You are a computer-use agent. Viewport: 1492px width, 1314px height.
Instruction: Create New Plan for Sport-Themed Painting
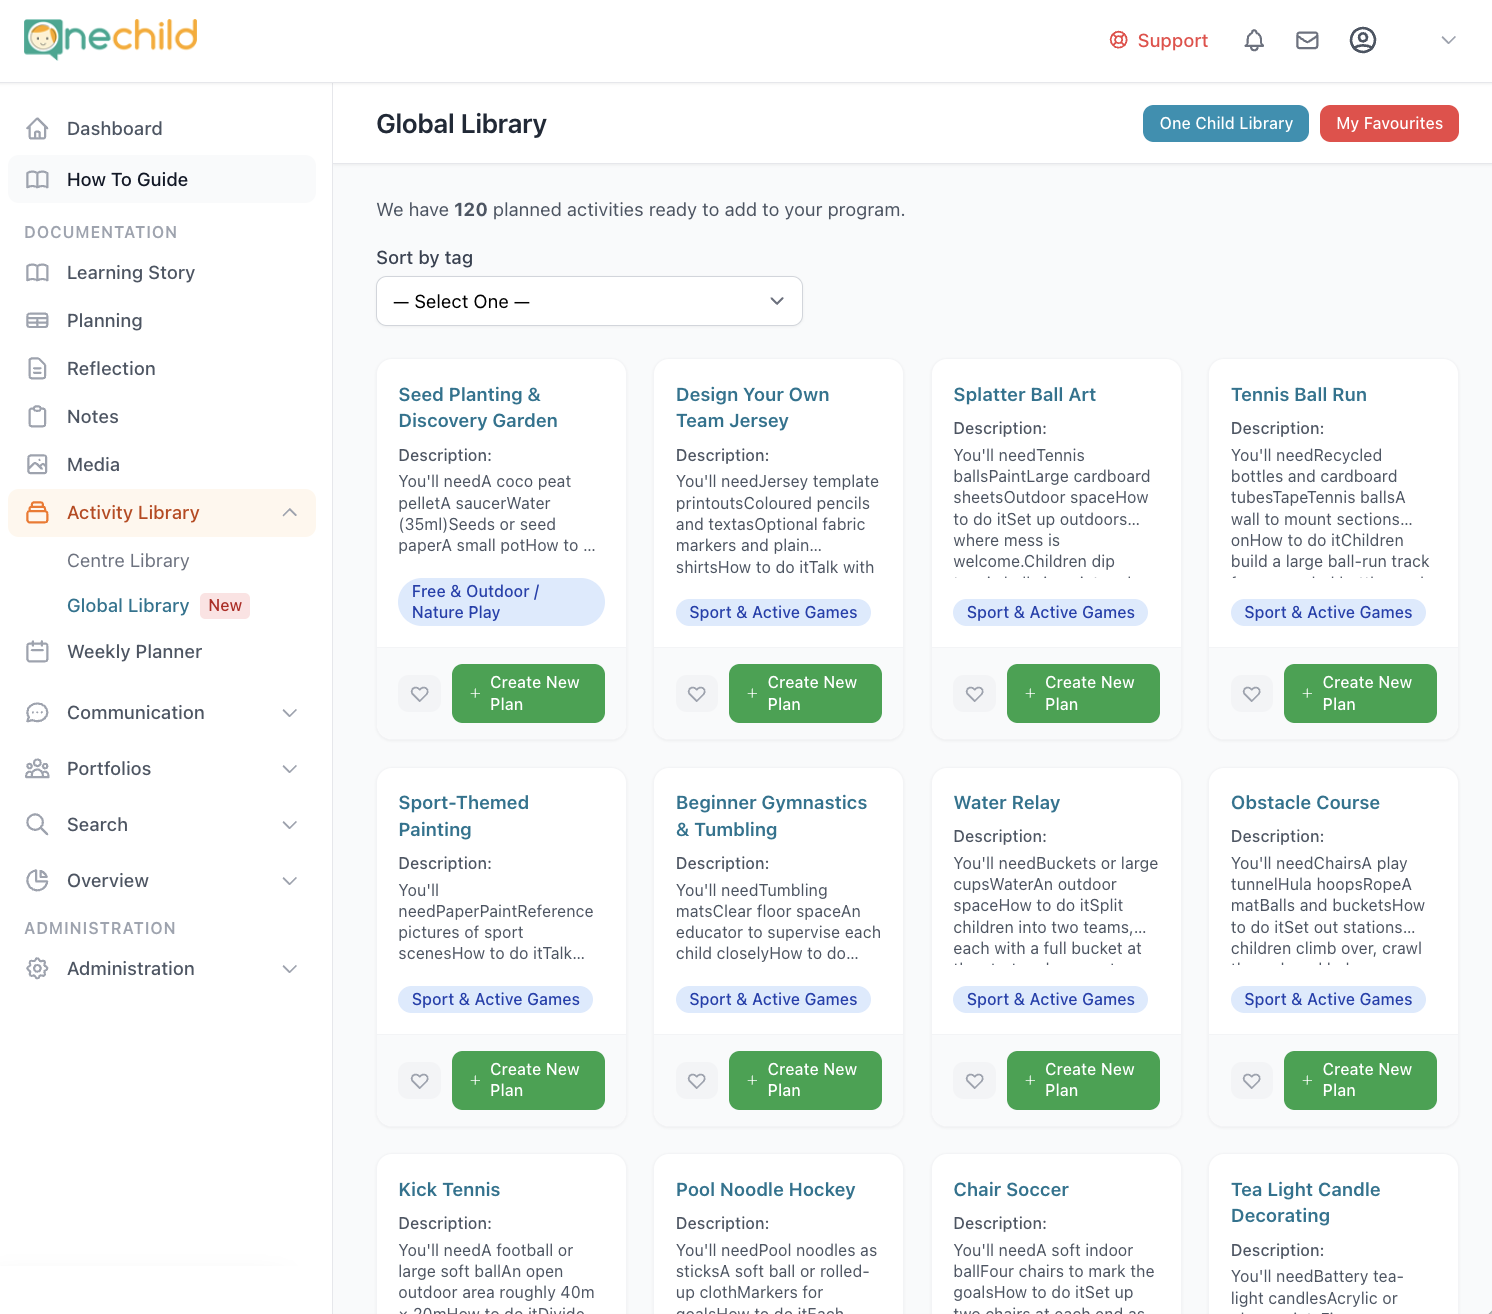click(528, 1080)
